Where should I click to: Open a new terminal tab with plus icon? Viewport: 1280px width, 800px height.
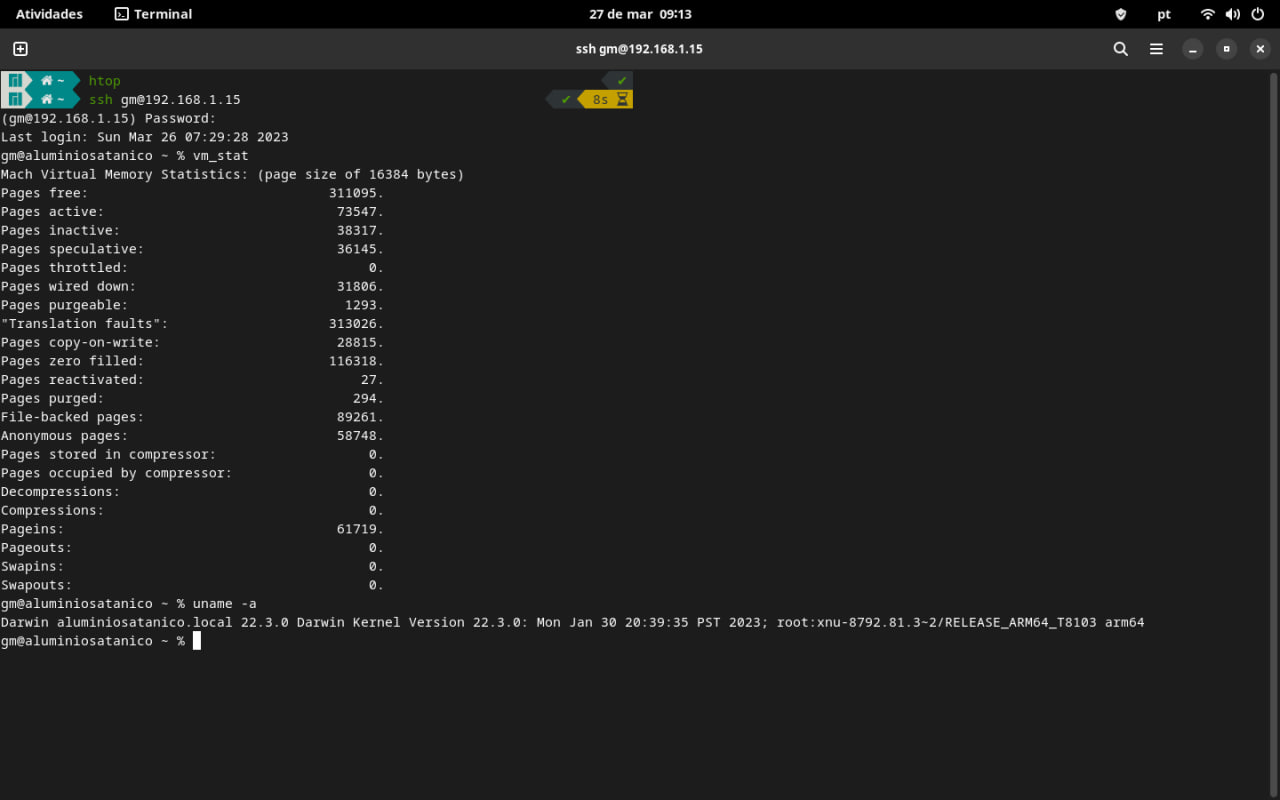coord(20,49)
